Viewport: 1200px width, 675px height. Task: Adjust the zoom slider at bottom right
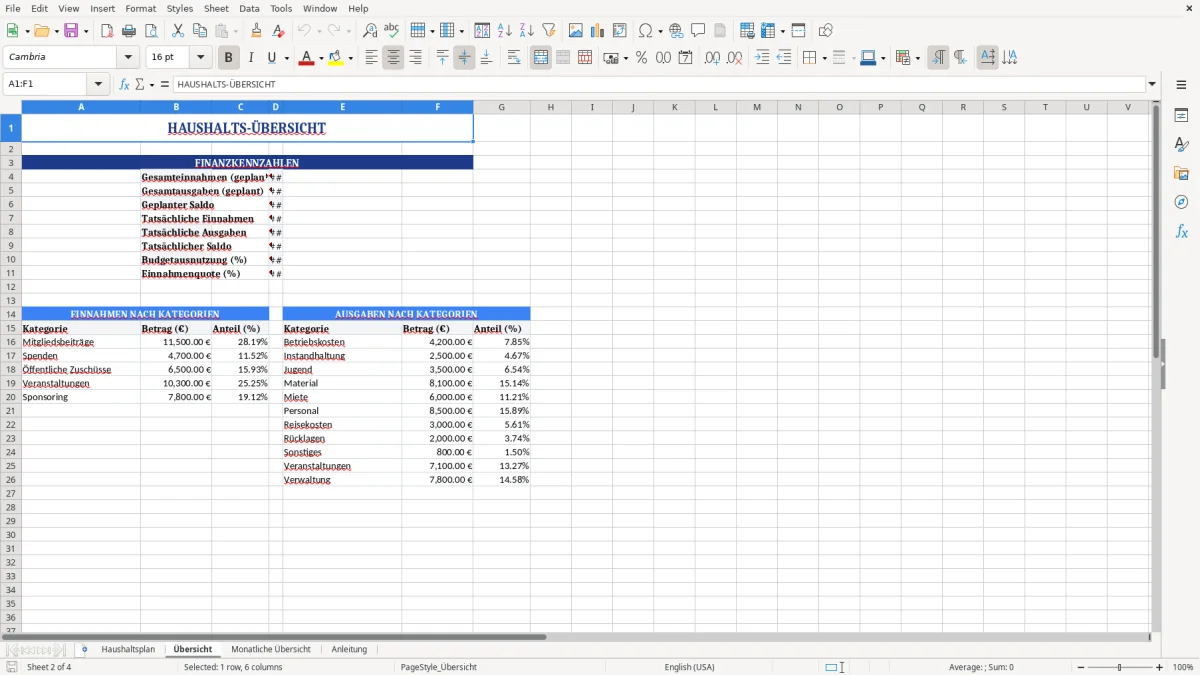click(1117, 667)
